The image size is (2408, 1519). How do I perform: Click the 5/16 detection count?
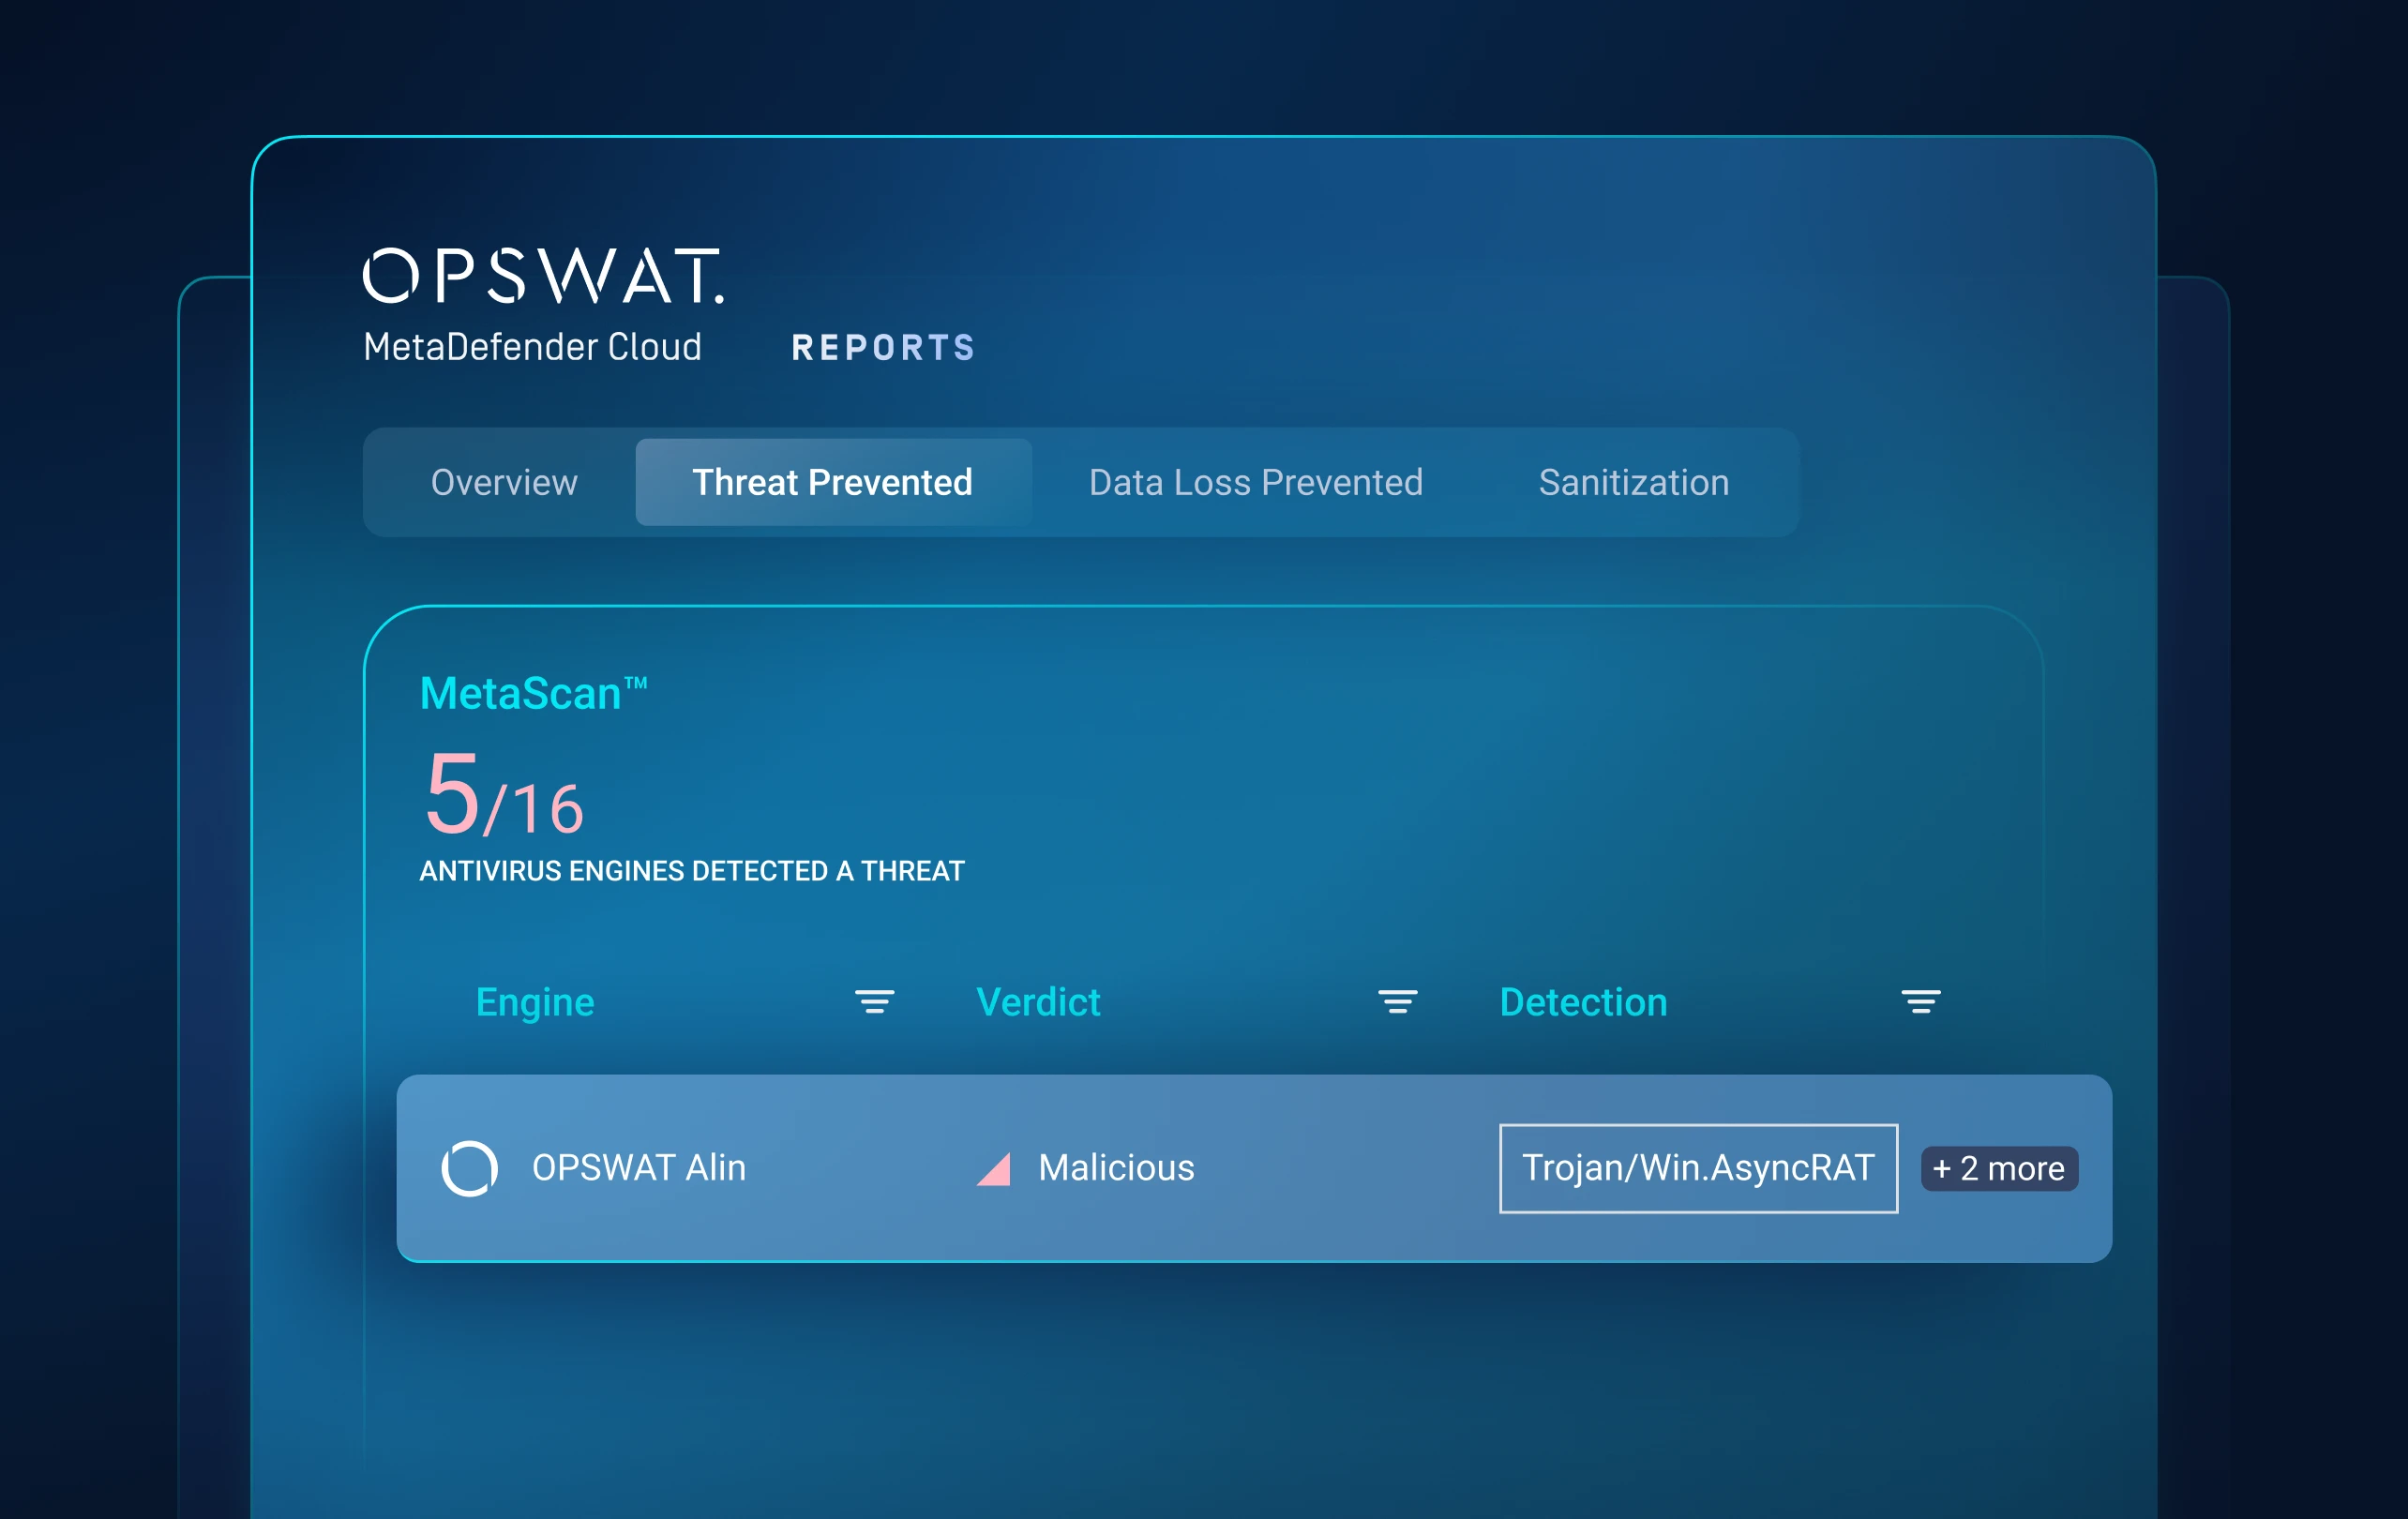[504, 794]
